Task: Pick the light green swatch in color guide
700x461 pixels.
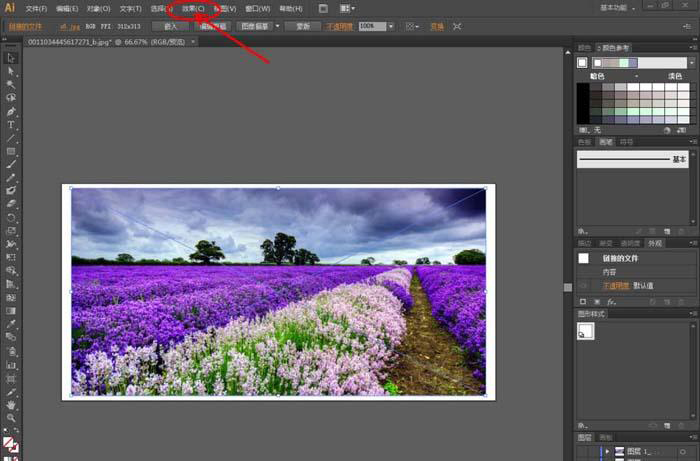Action: pyautogui.click(x=623, y=63)
